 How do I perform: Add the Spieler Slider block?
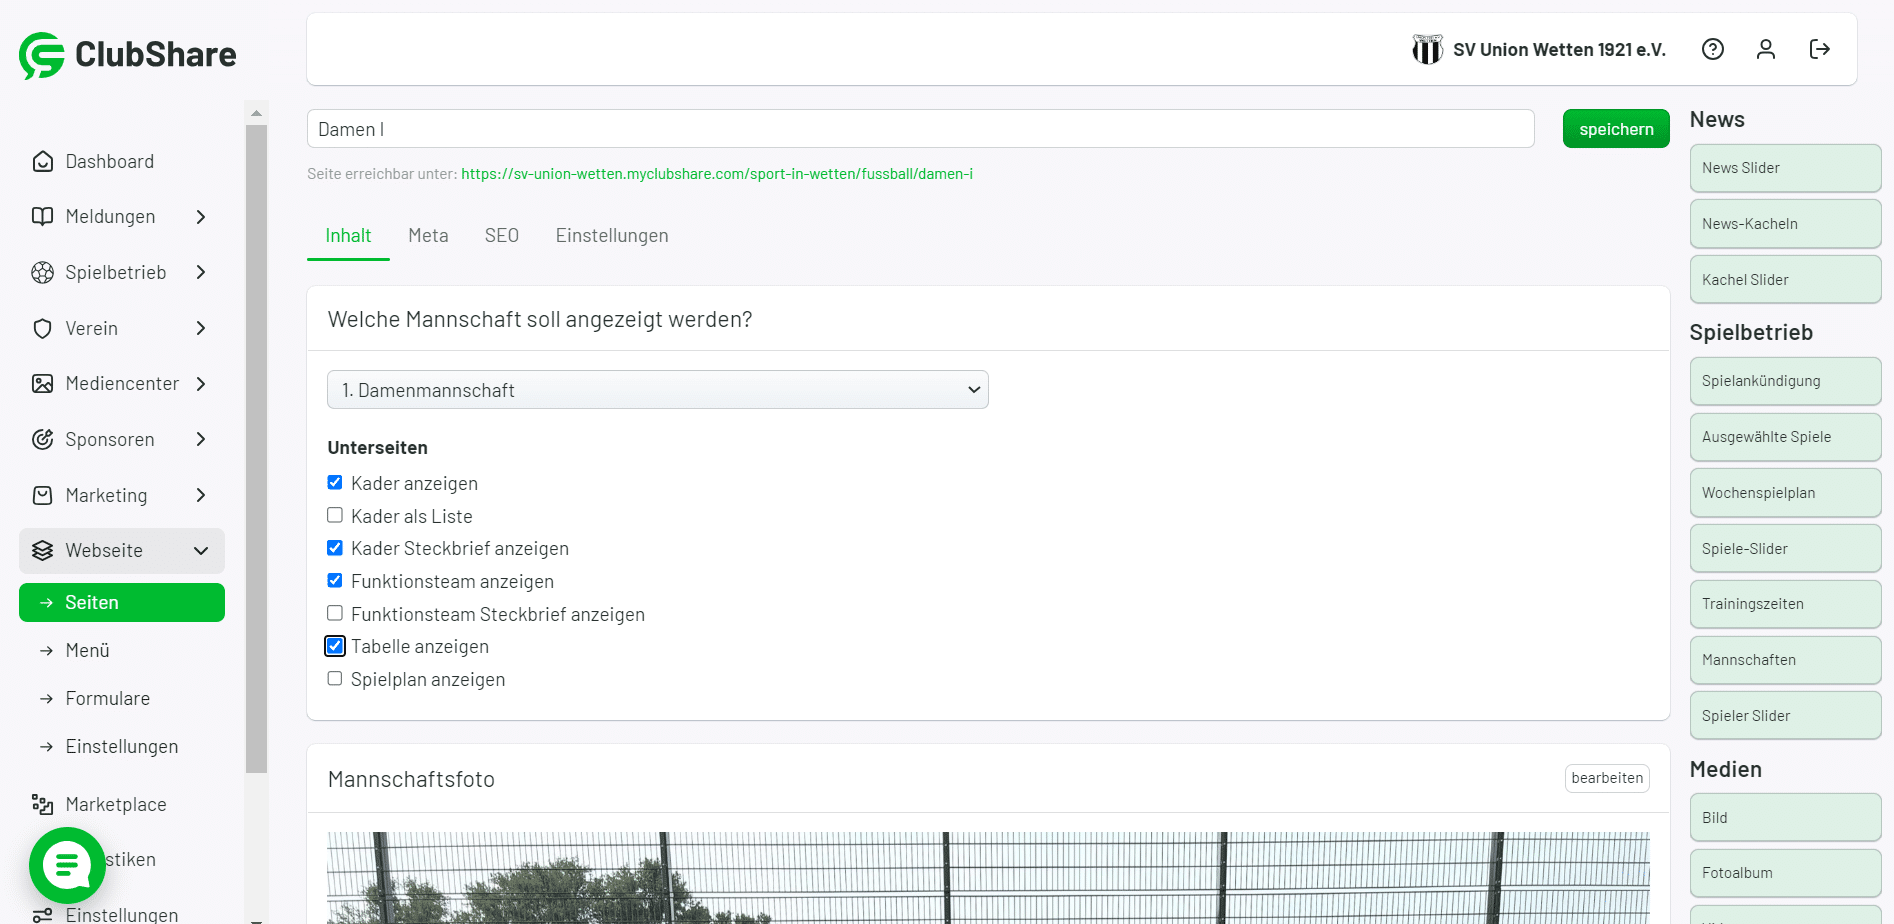coord(1785,716)
